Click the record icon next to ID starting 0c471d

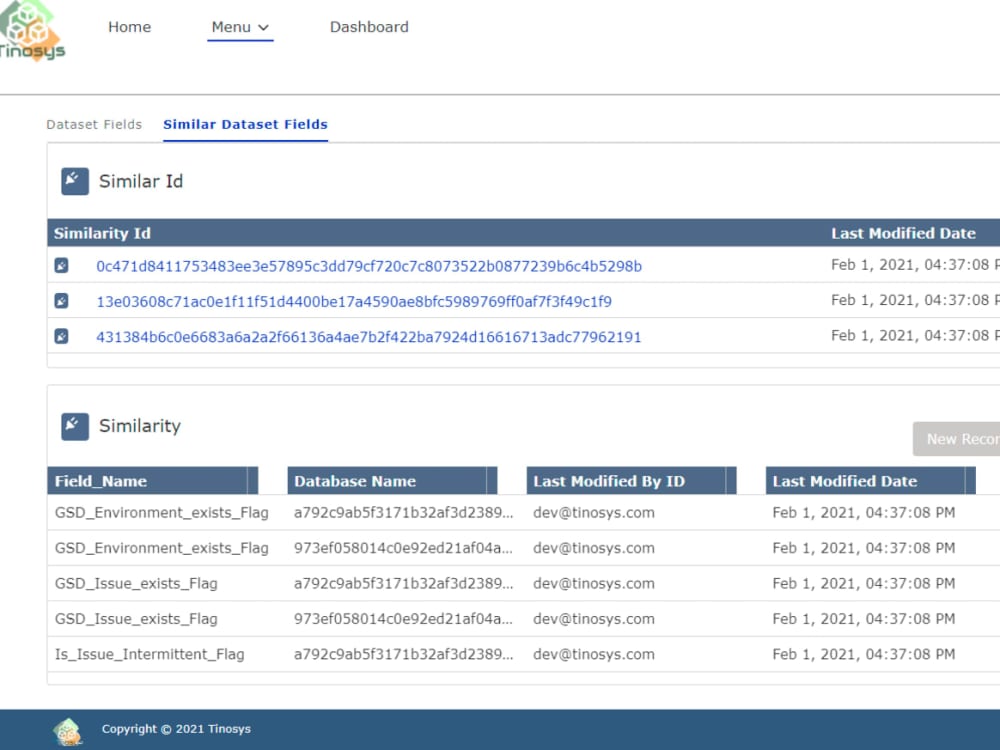62,264
